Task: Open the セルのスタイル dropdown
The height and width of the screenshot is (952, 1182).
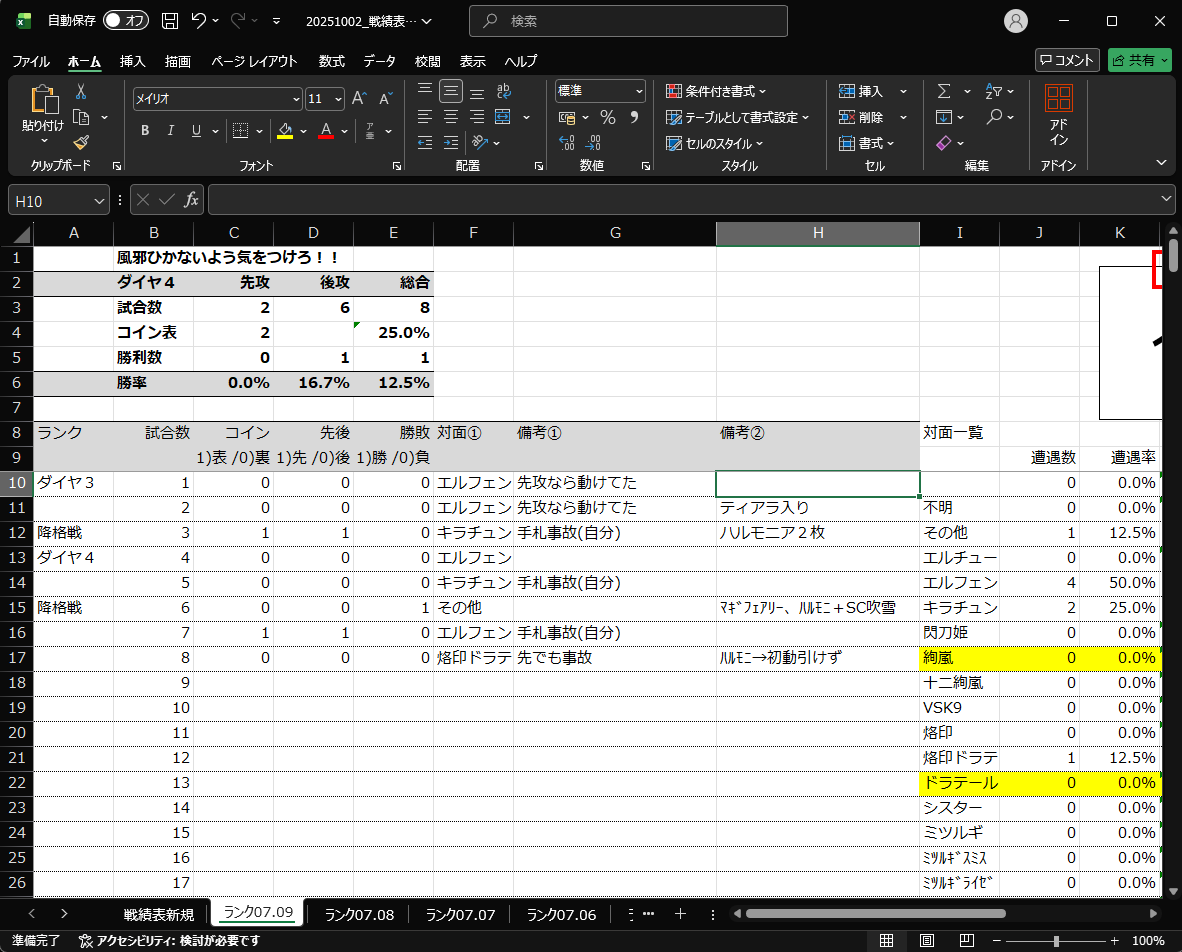Action: point(714,143)
